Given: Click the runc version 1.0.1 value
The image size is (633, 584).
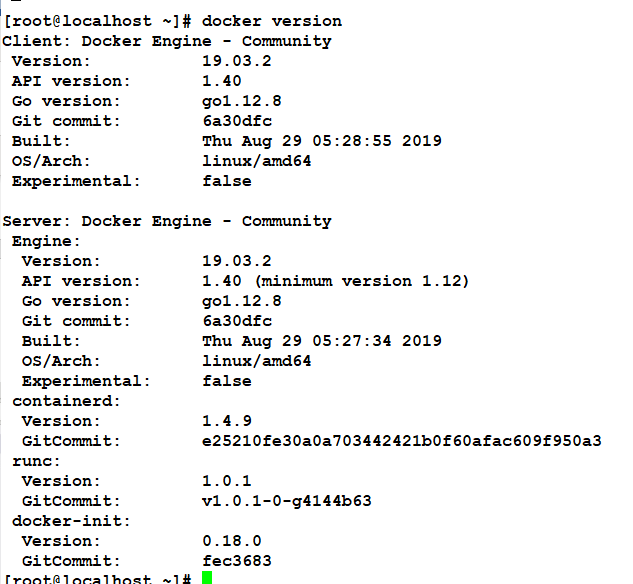Looking at the screenshot, I should pyautogui.click(x=226, y=481).
